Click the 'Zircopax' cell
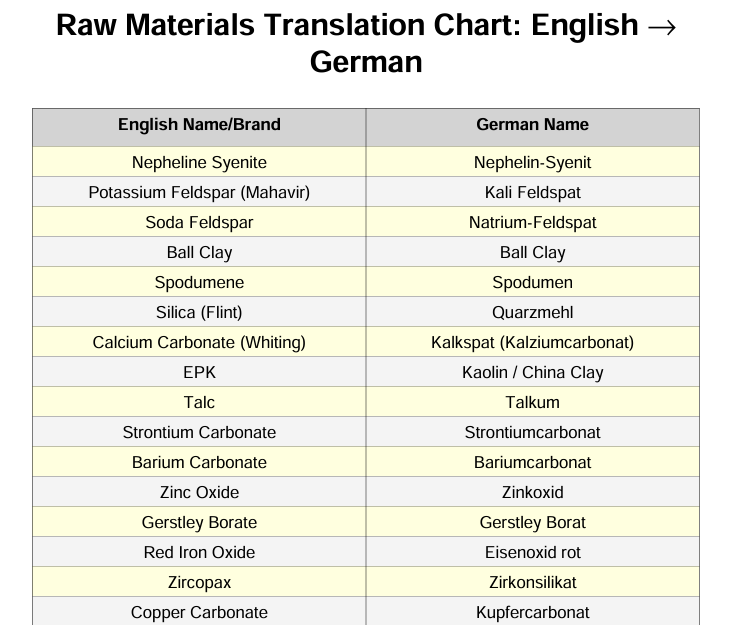This screenshot has height=625, width=729. pos(199,582)
